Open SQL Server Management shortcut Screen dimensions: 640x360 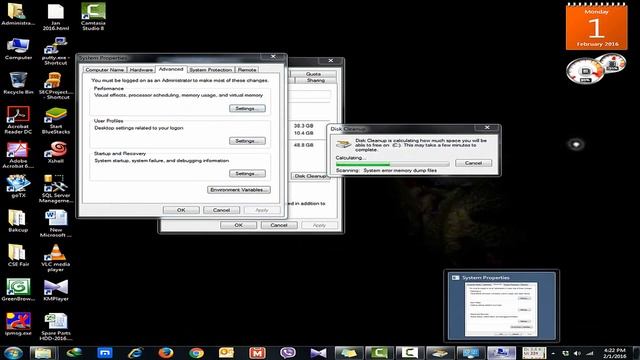(x=56, y=189)
